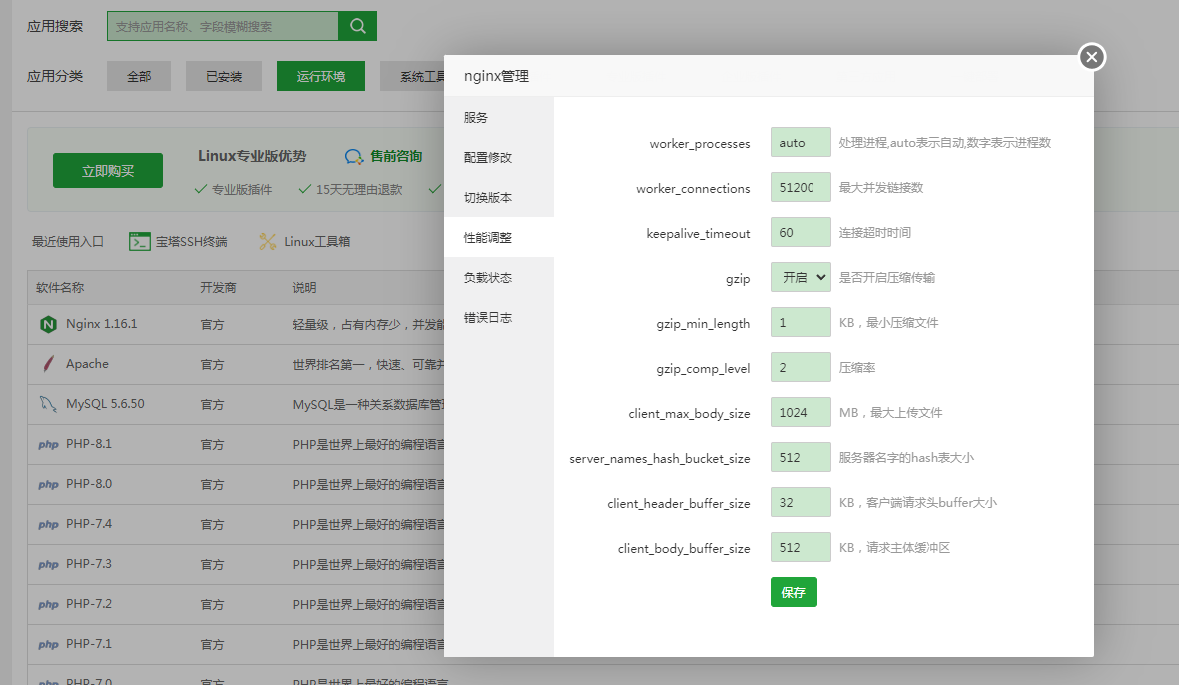
Task: Edit the gzip_min_length field
Action: coord(800,323)
